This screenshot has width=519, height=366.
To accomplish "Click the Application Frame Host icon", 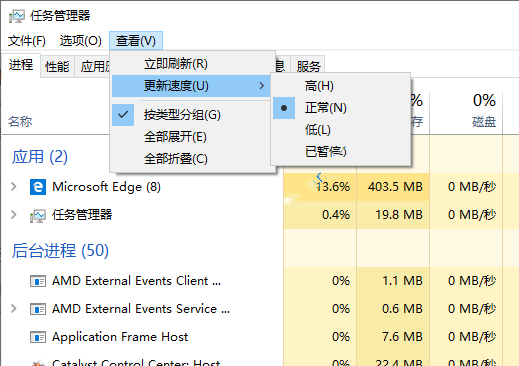I will [x=38, y=337].
